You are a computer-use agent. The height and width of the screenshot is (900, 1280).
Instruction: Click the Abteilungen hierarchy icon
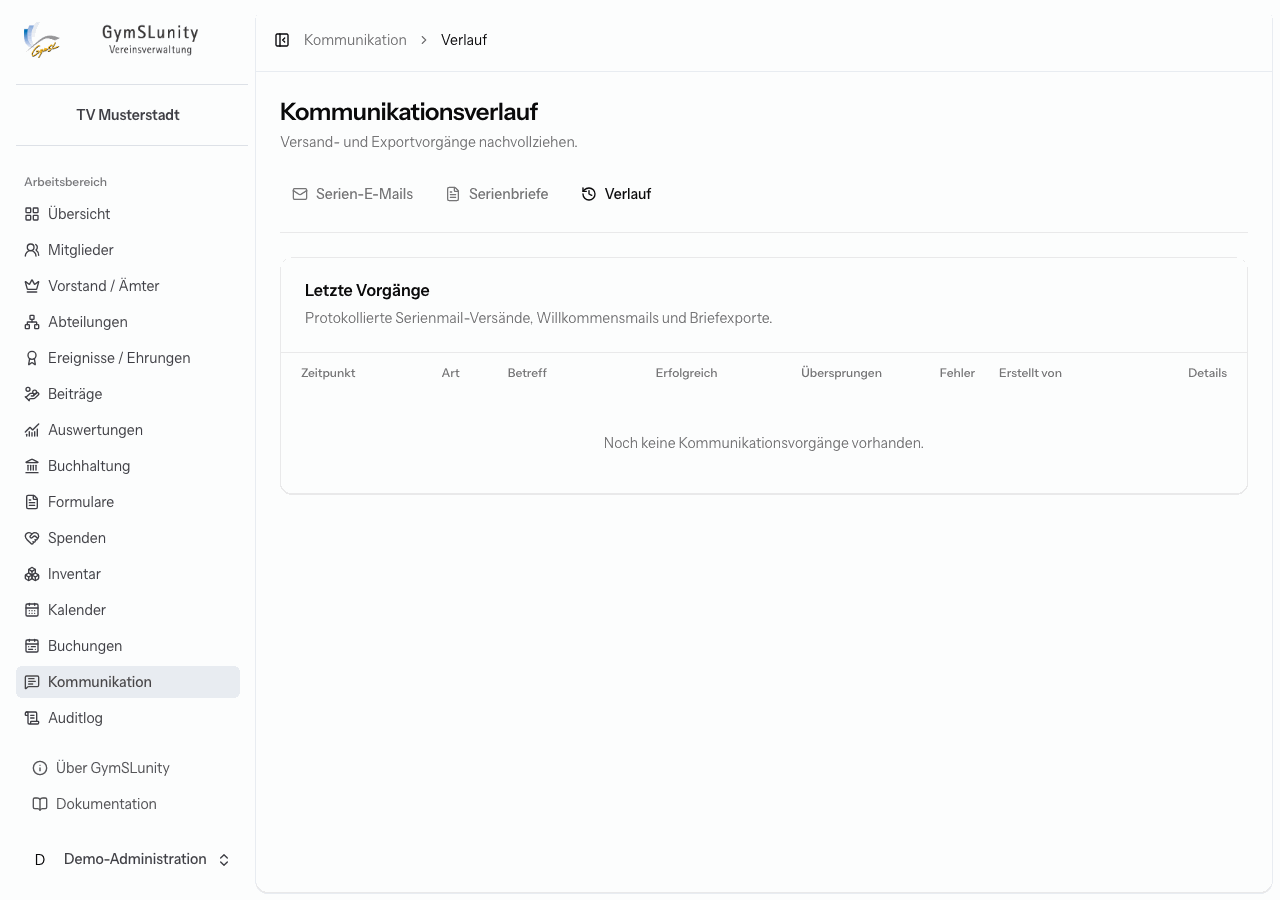[32, 322]
